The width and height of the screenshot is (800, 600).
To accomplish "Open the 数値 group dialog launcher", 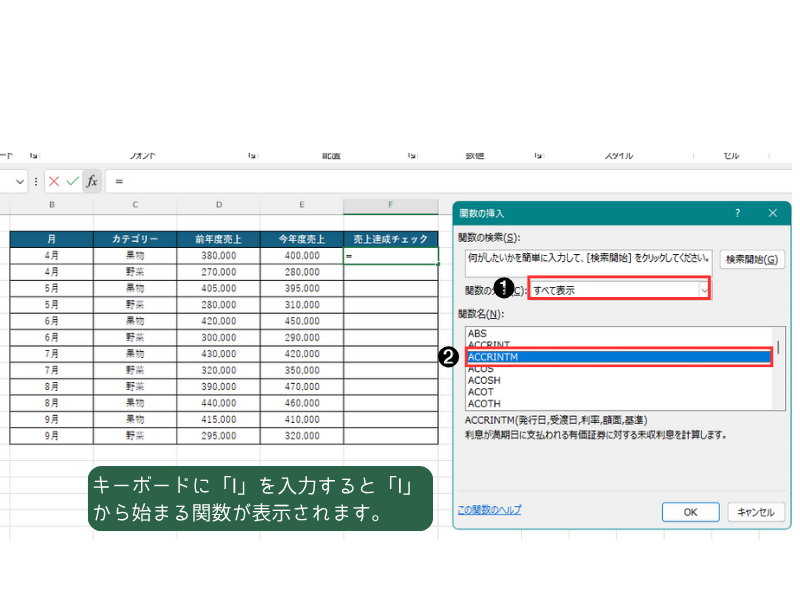I will [538, 156].
